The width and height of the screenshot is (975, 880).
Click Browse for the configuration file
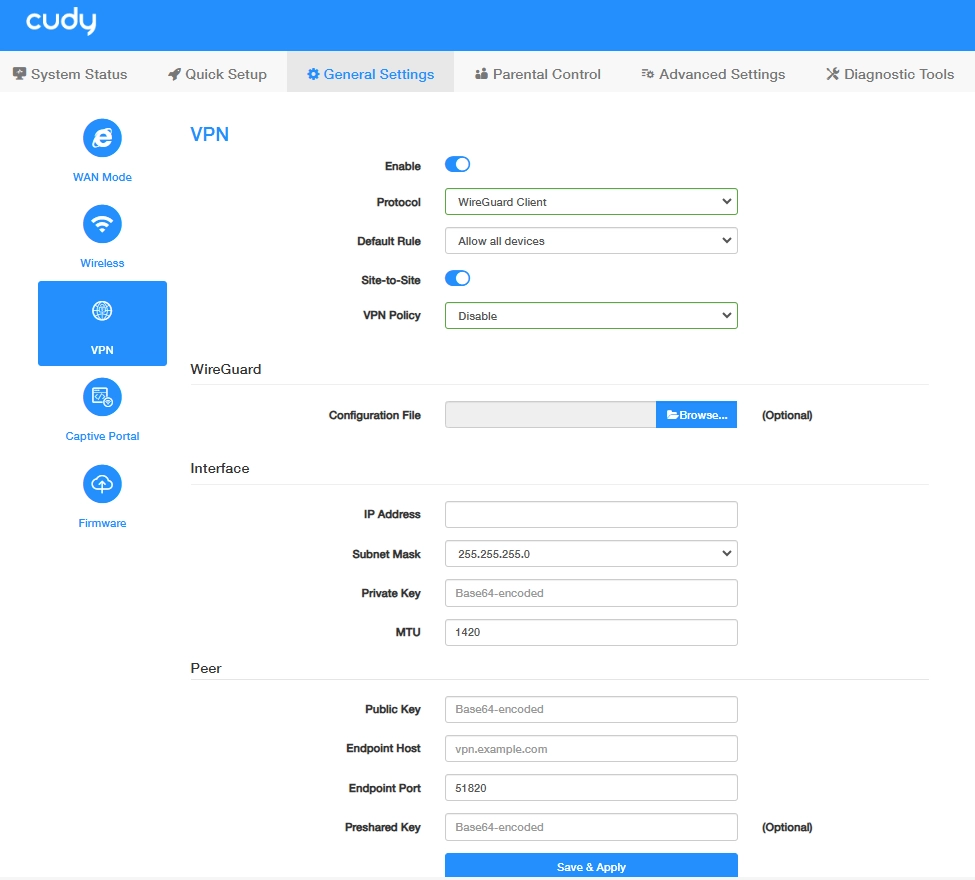696,415
